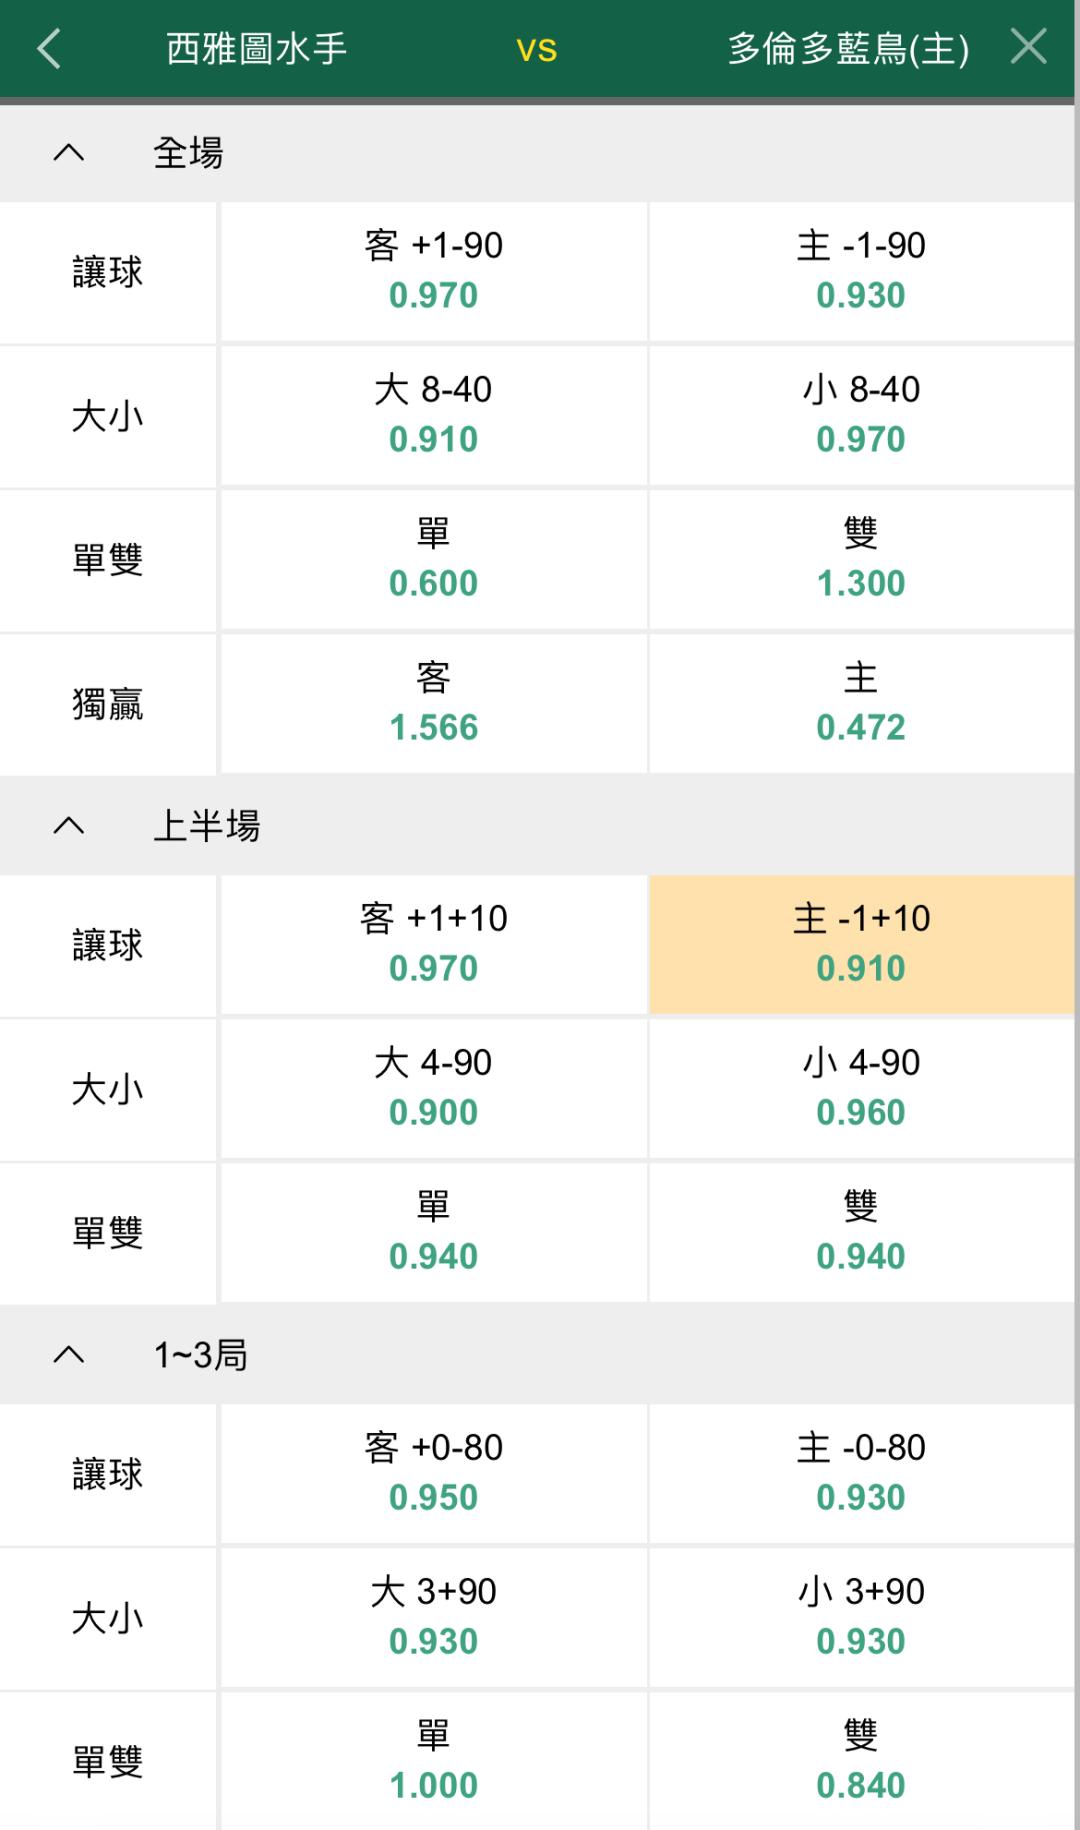Choose full-game 雙 odds 1.300
Viewport: 1080px width, 1830px height.
pyautogui.click(x=861, y=559)
